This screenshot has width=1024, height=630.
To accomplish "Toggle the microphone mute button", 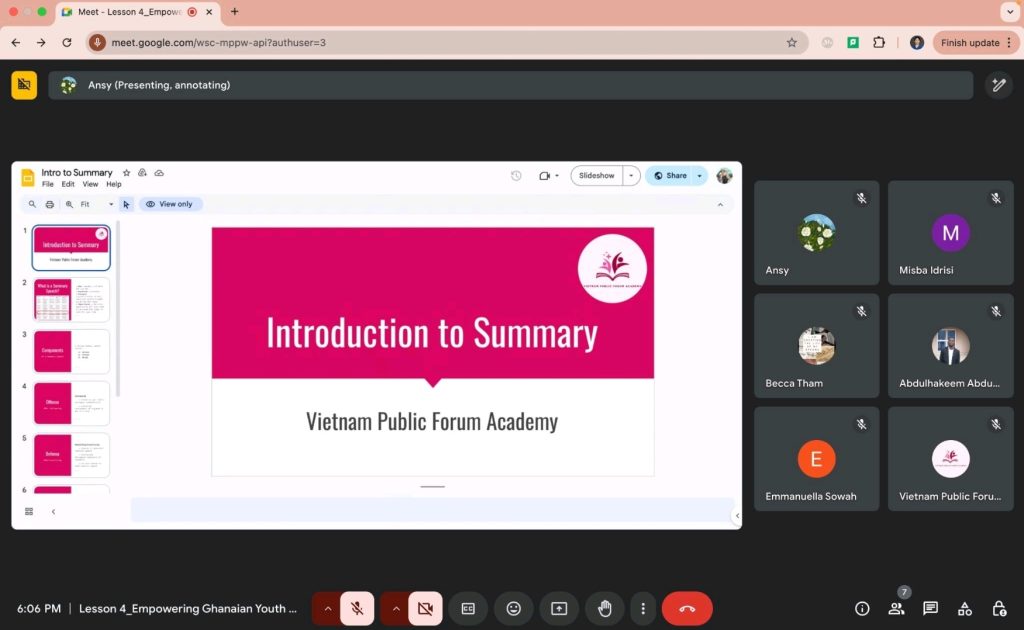I will [357, 608].
